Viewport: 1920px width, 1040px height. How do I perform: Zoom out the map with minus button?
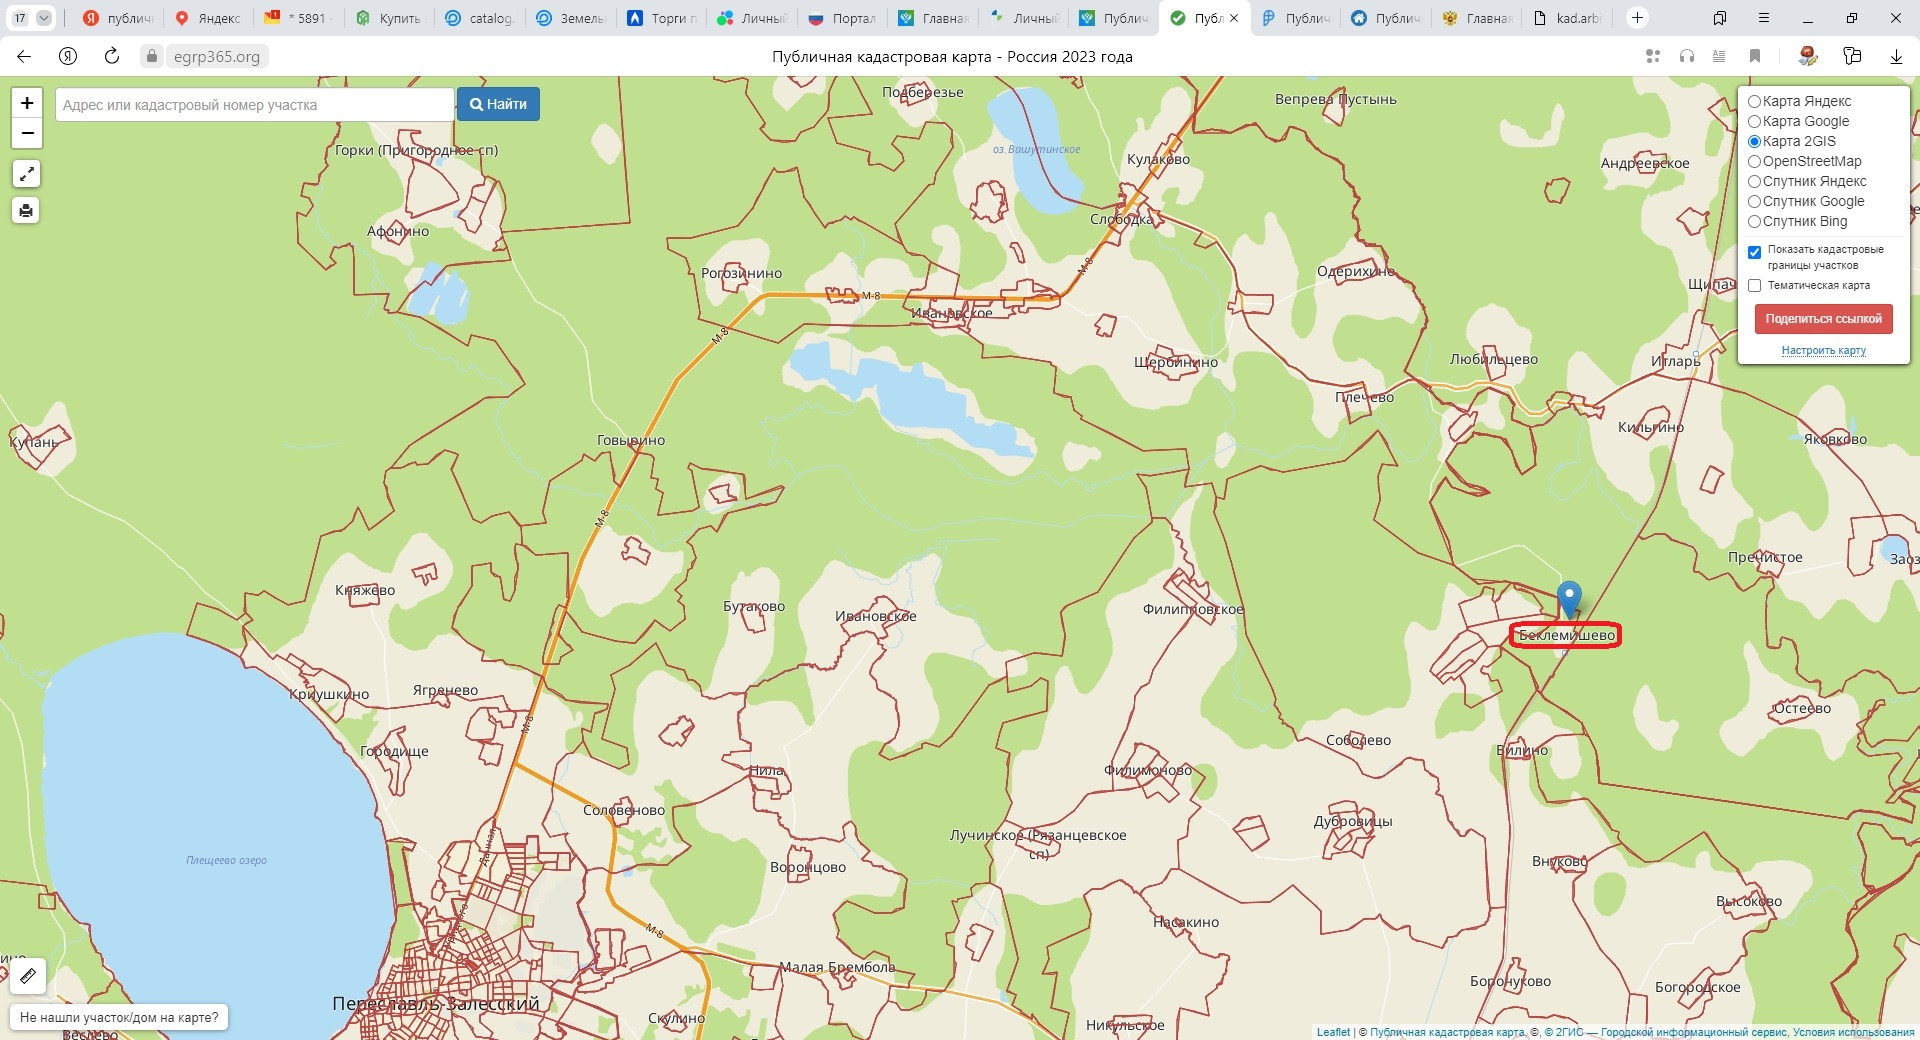(x=27, y=133)
